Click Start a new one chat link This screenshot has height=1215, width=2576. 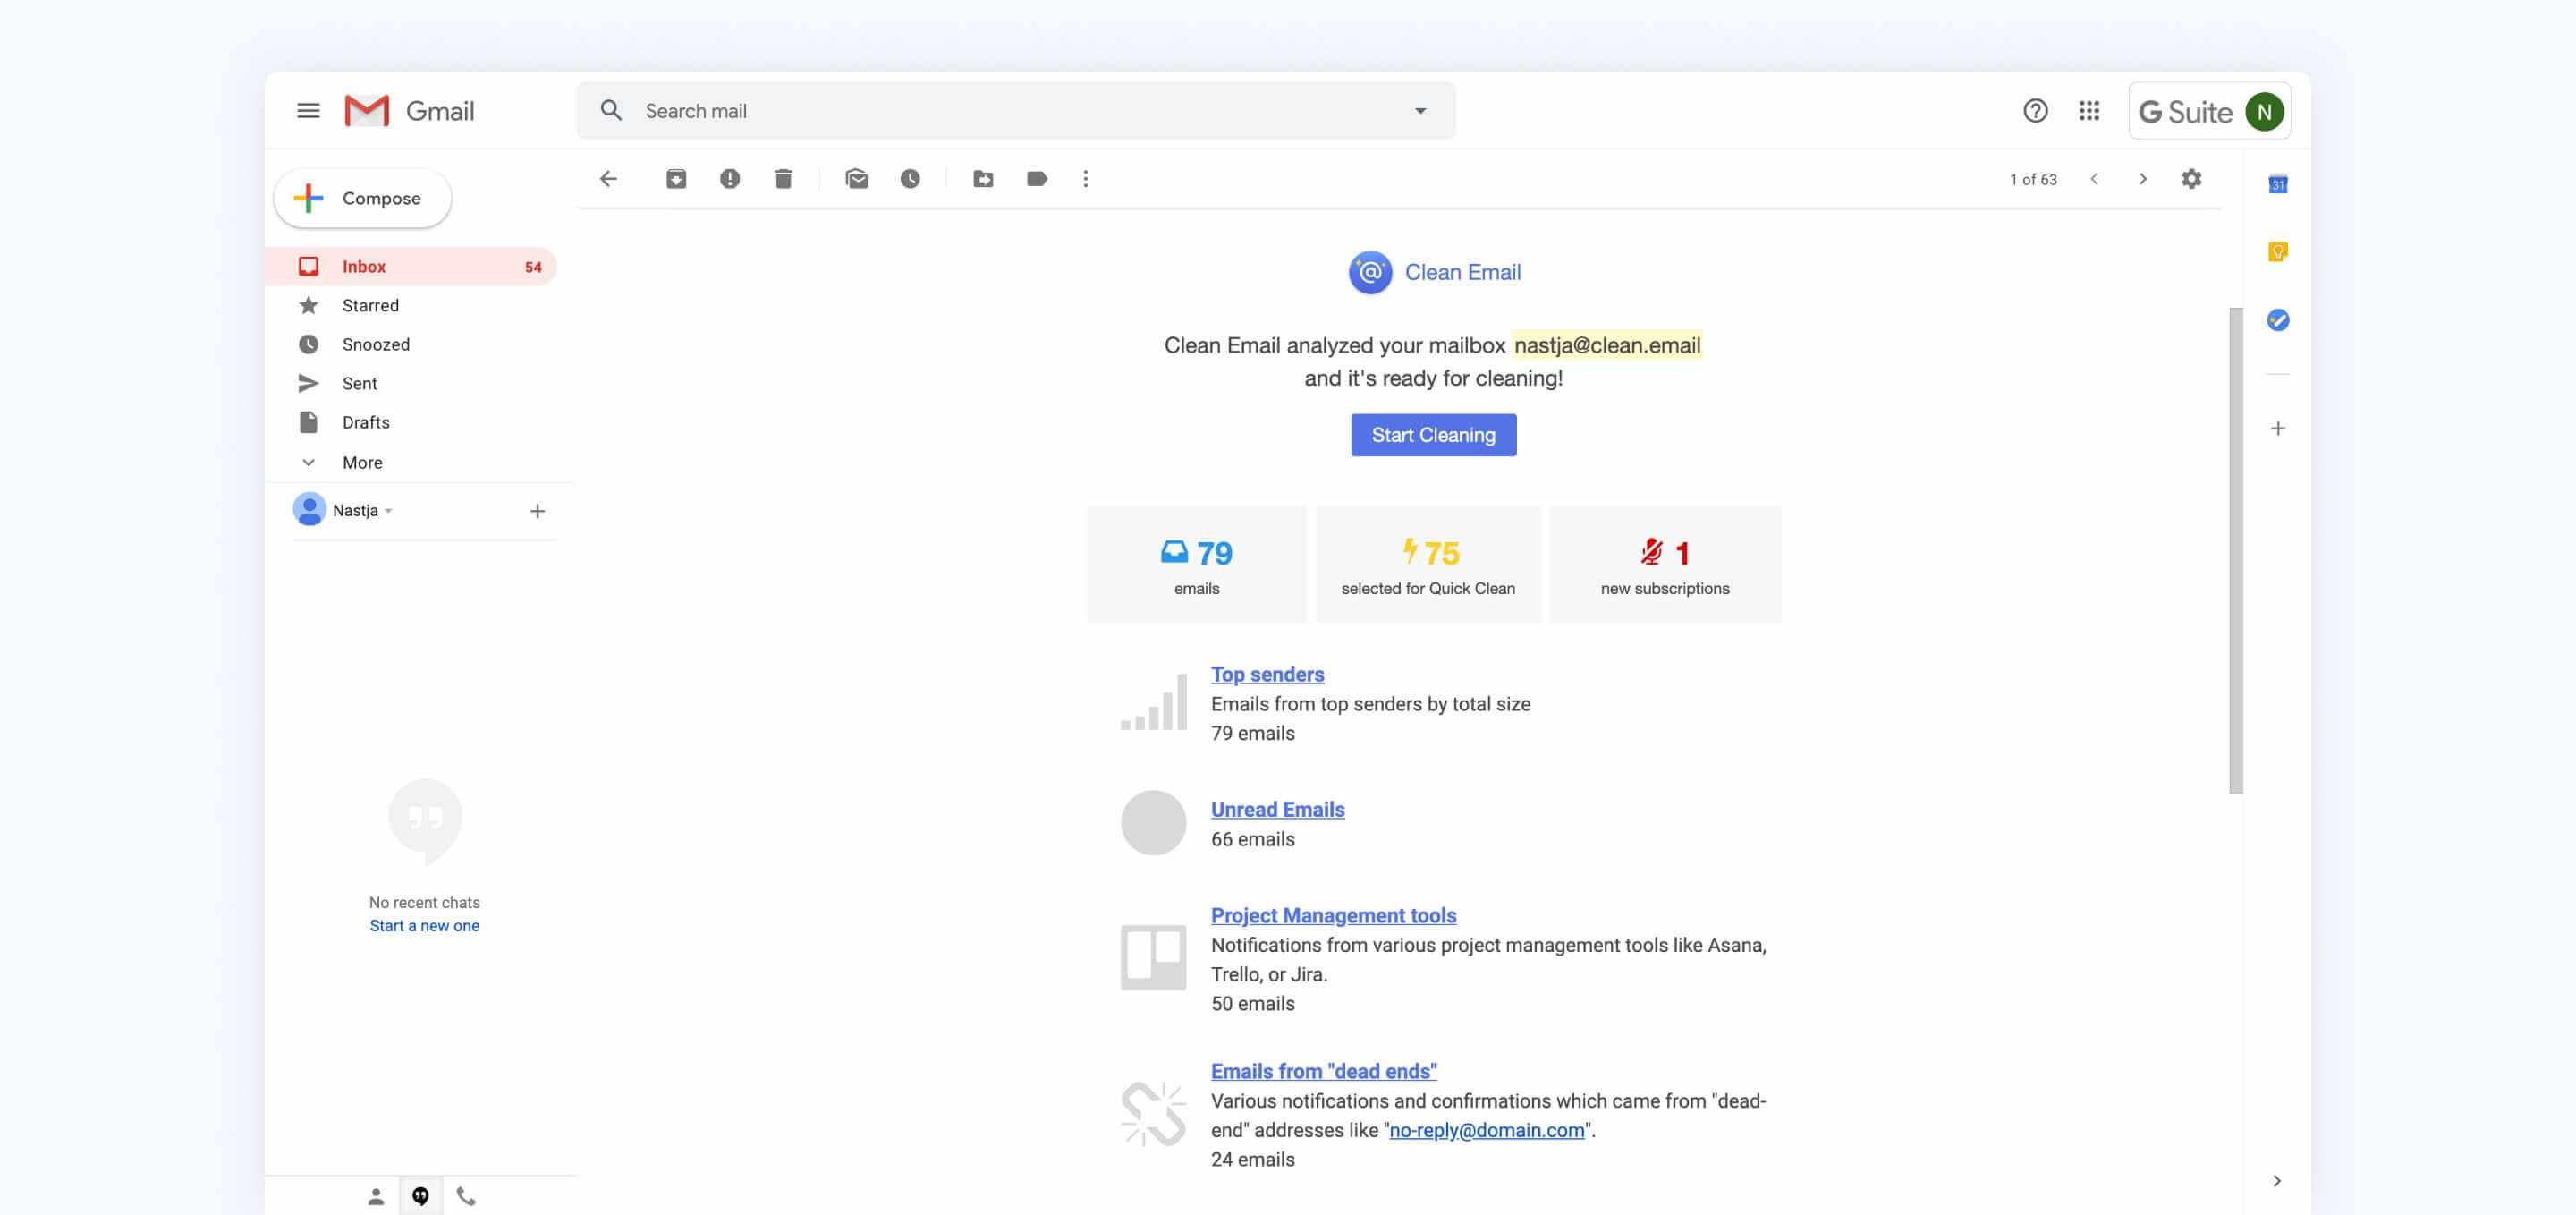(x=424, y=925)
